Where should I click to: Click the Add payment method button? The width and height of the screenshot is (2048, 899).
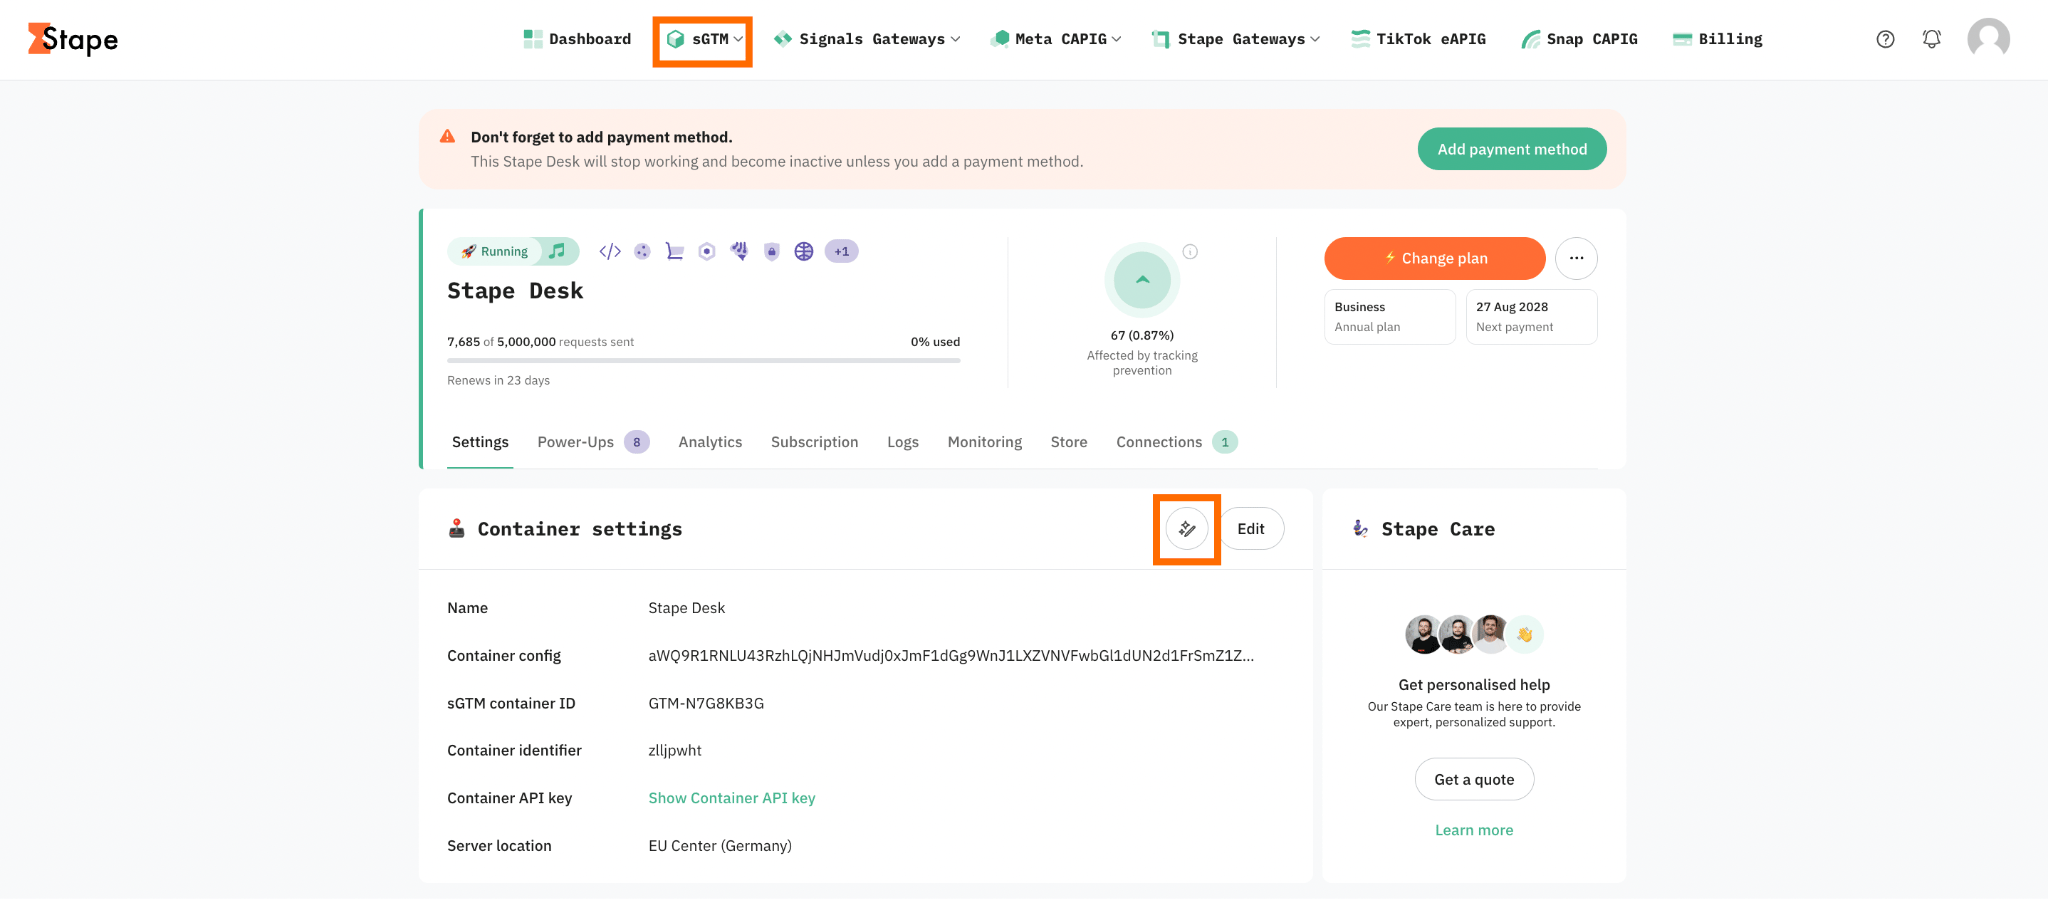point(1512,149)
